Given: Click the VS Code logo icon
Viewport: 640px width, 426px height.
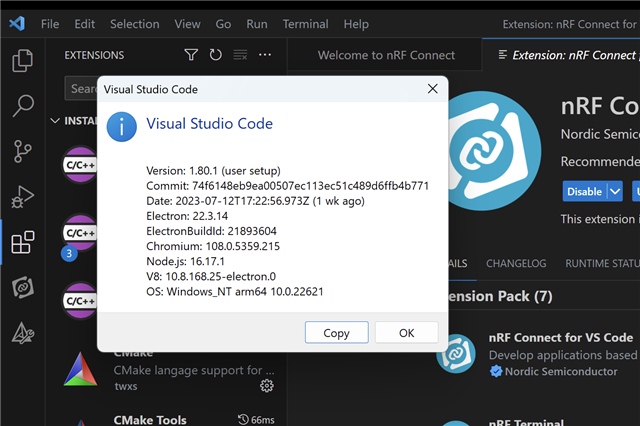Looking at the screenshot, I should 17,24.
